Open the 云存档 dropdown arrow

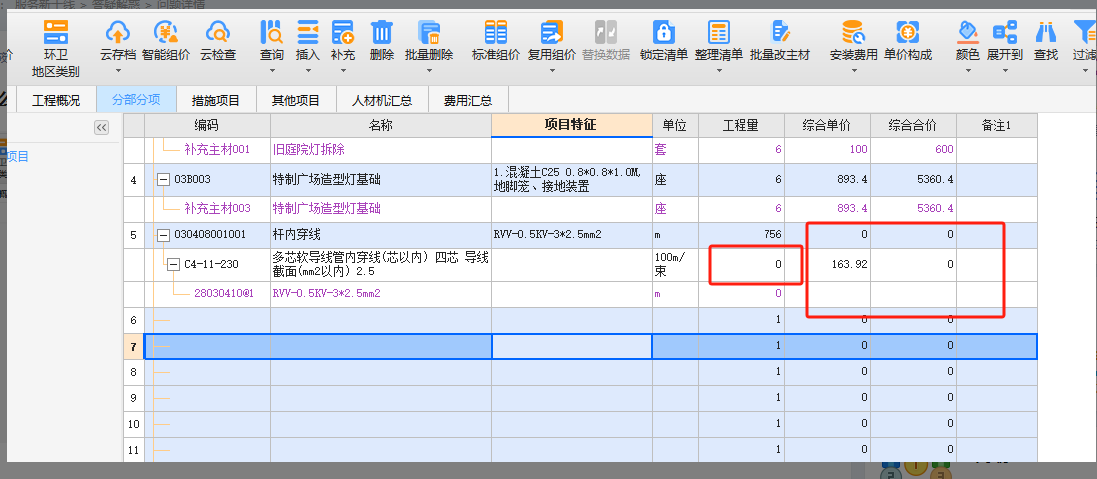tap(118, 70)
